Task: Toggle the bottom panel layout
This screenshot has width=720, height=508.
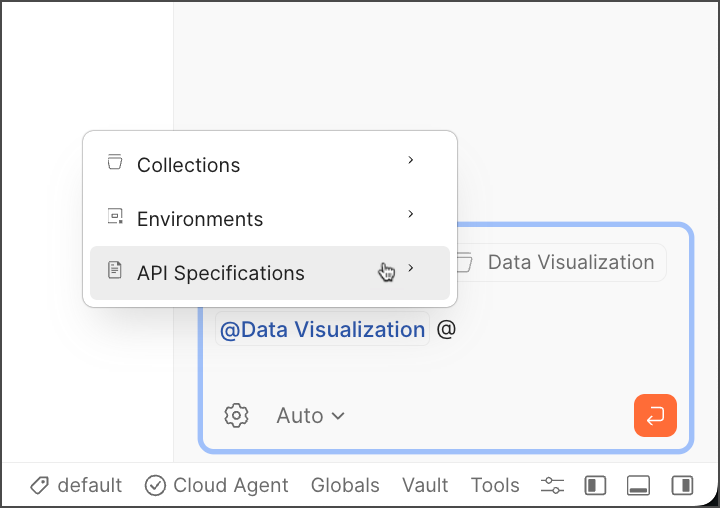Action: [x=638, y=486]
